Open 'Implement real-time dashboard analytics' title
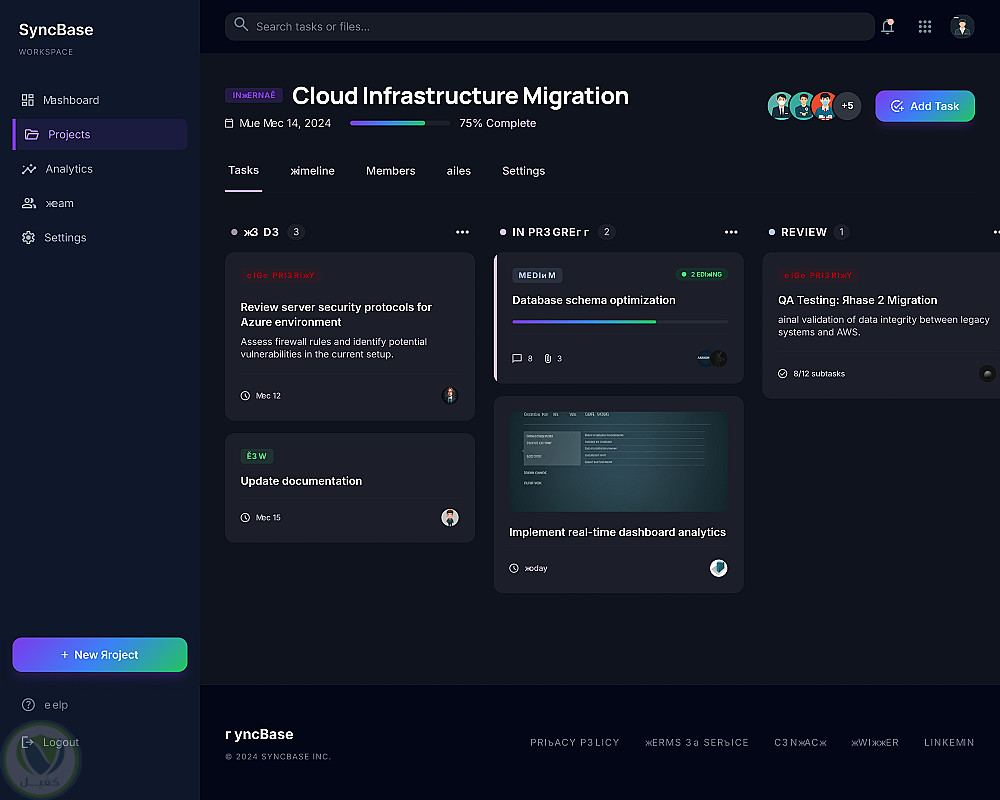 pyautogui.click(x=617, y=532)
